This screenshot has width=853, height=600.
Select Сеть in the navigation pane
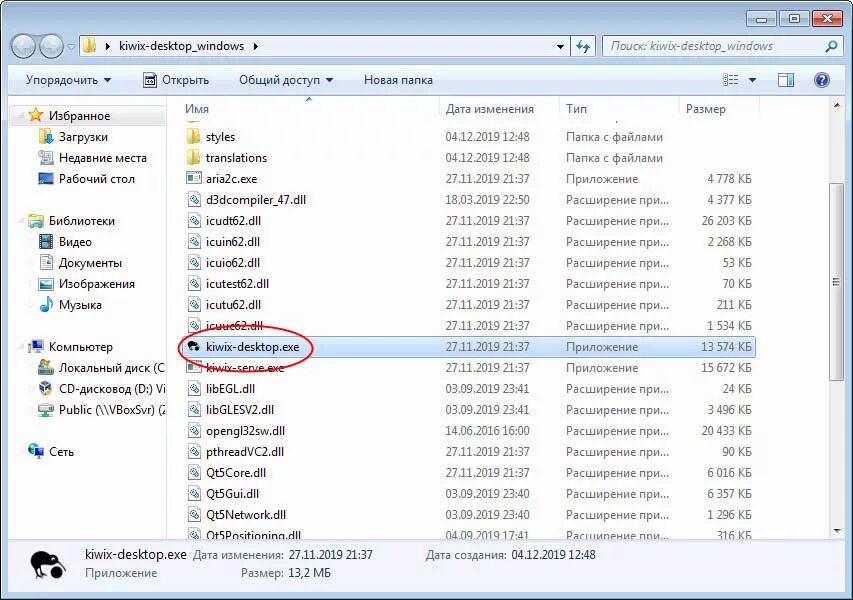[61, 452]
